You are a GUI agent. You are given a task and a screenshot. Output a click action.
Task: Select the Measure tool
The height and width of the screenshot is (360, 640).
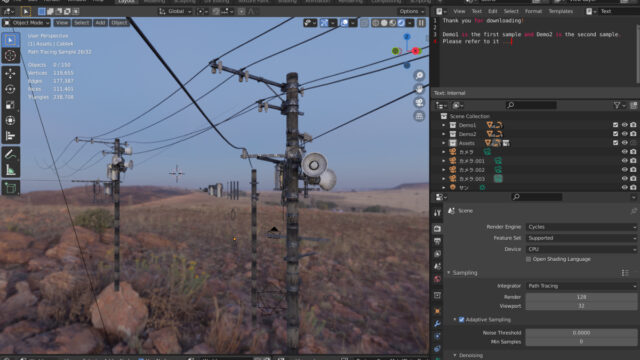coord(10,170)
